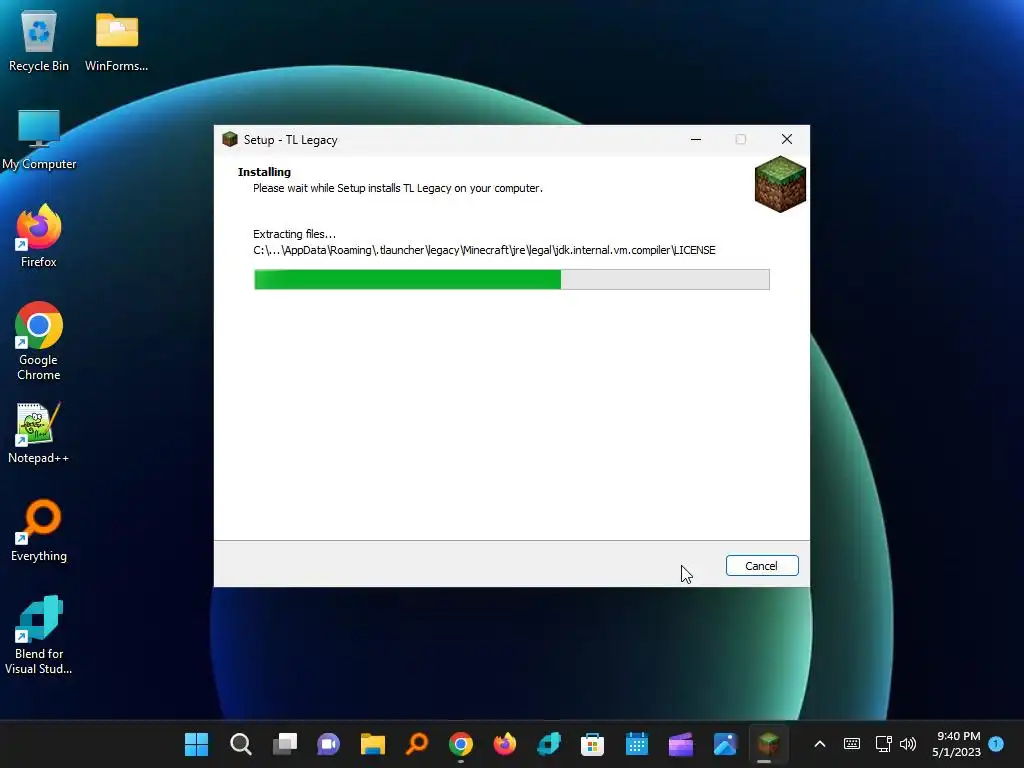Click the Setup title bar block icon
The height and width of the screenshot is (768, 1024).
(x=229, y=139)
